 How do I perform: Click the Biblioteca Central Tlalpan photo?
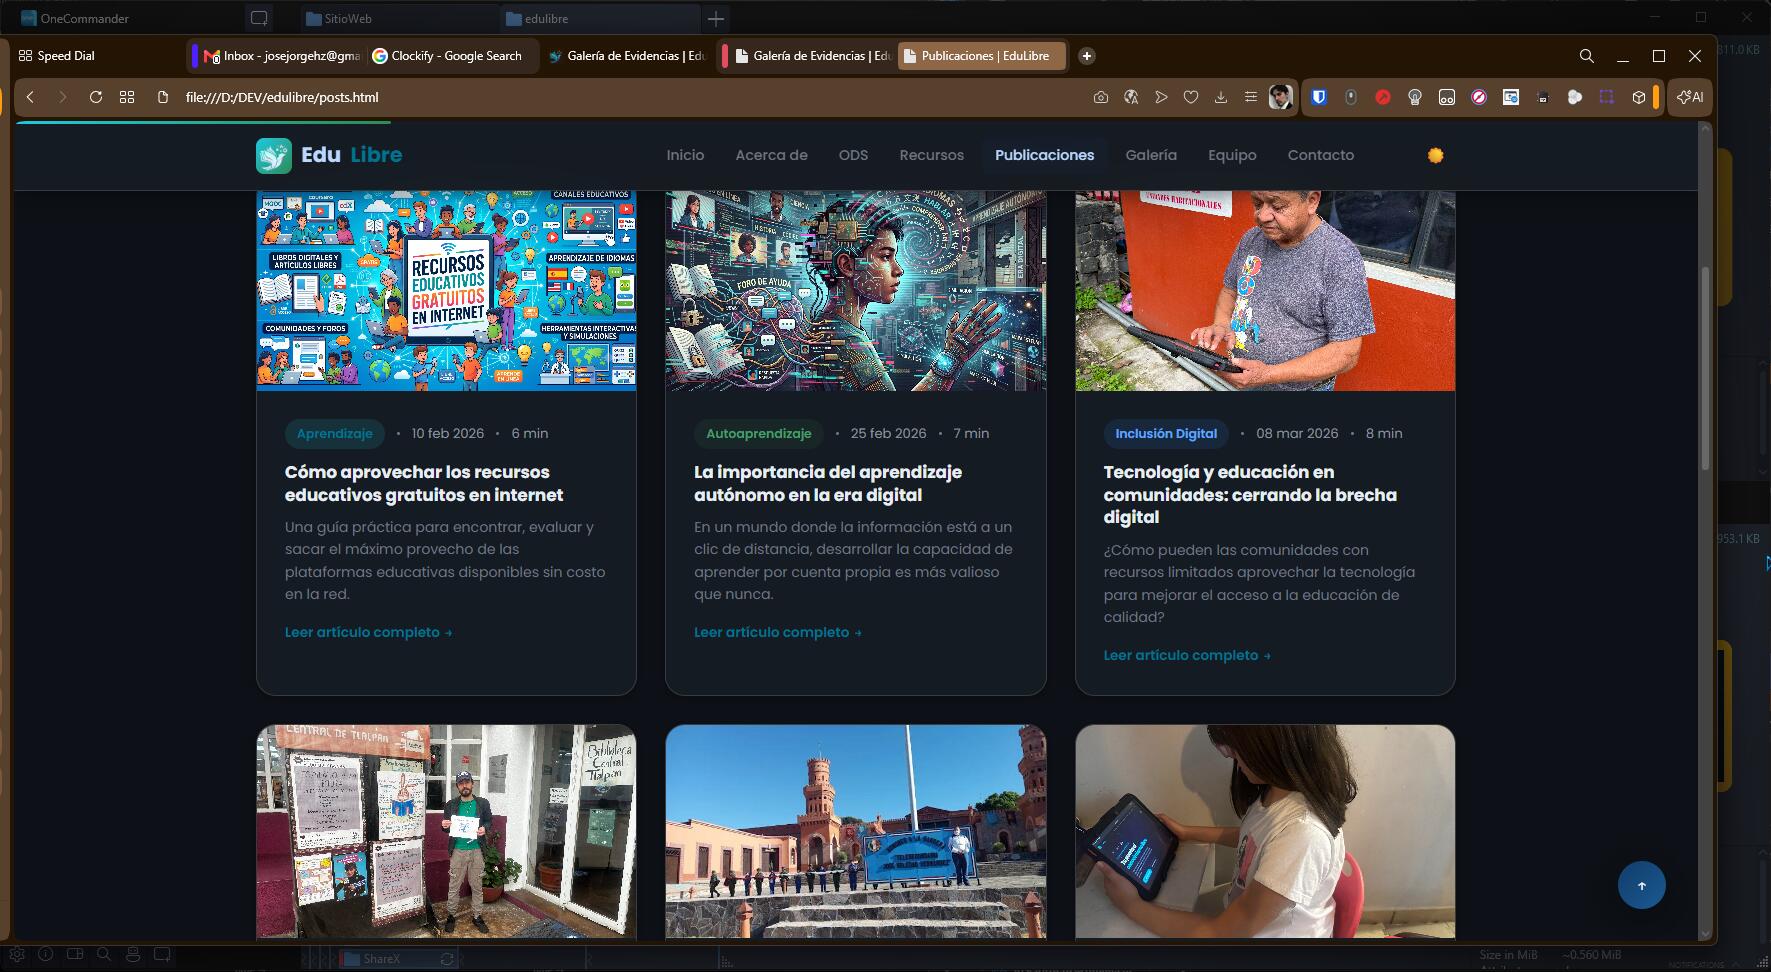tap(446, 832)
